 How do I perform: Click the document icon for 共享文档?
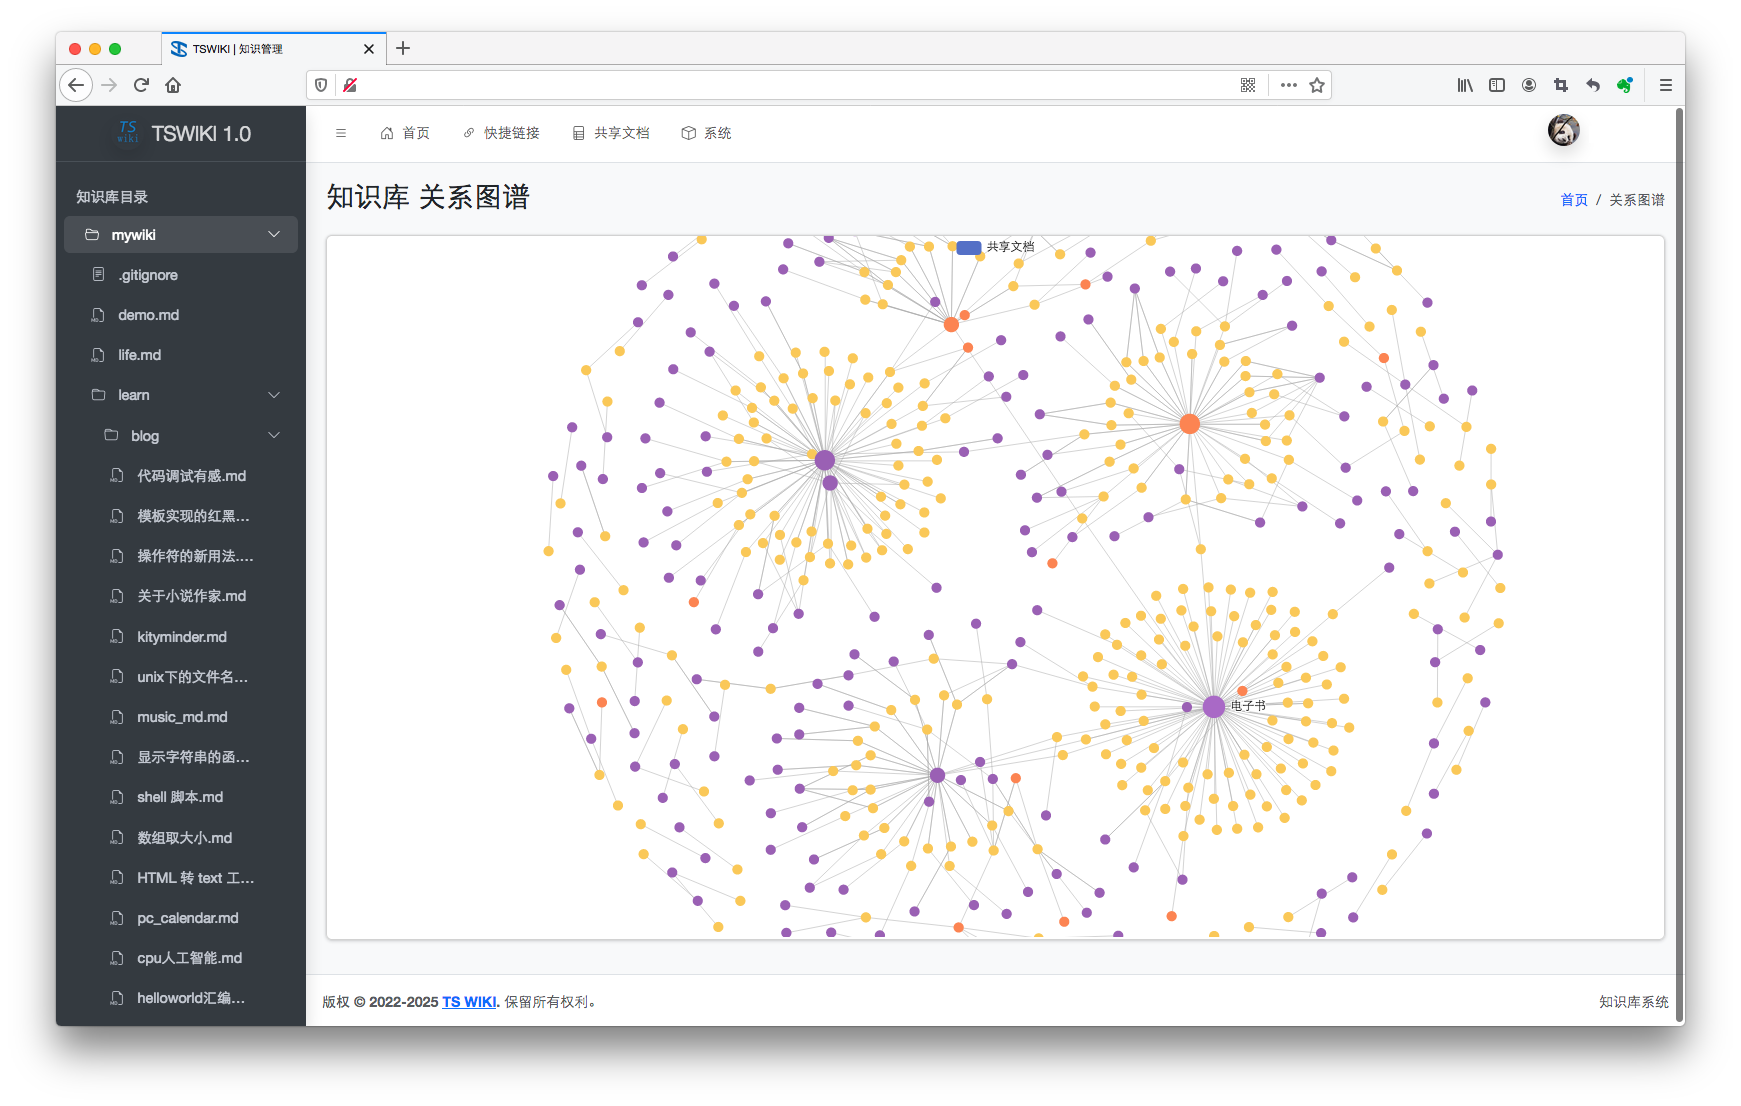click(577, 132)
